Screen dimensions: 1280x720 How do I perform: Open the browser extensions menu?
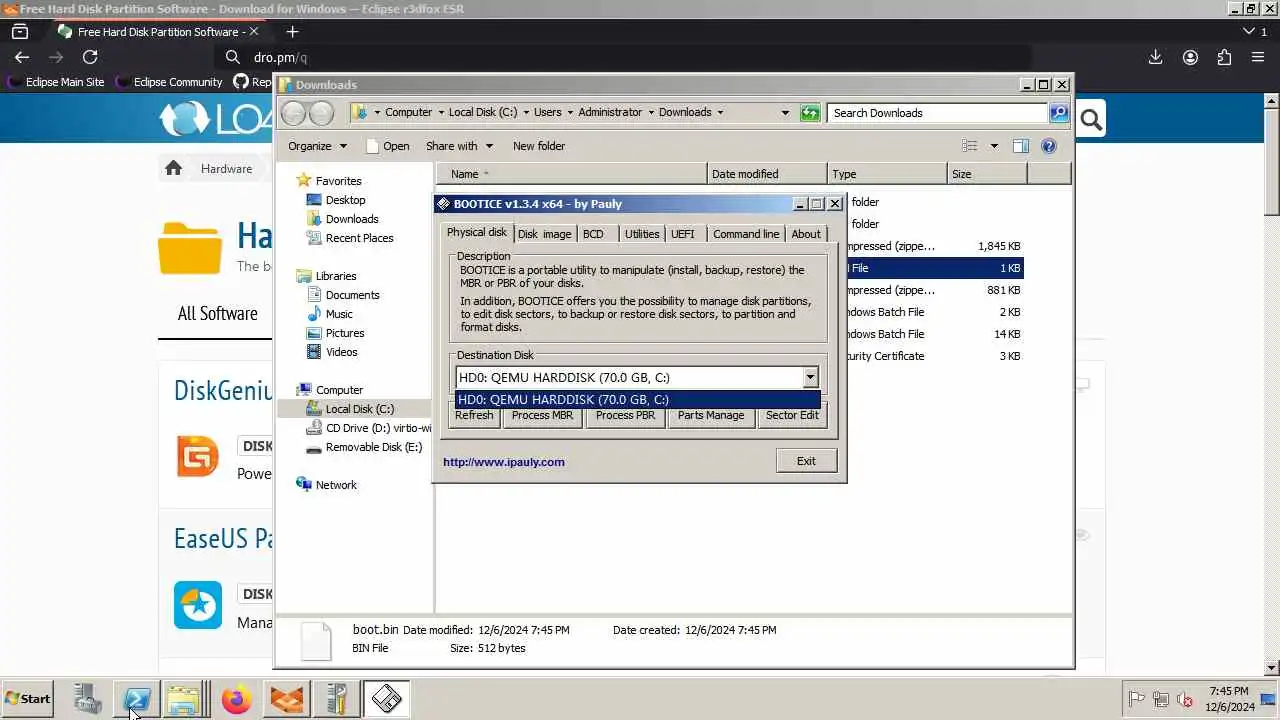pyautogui.click(x=1224, y=57)
